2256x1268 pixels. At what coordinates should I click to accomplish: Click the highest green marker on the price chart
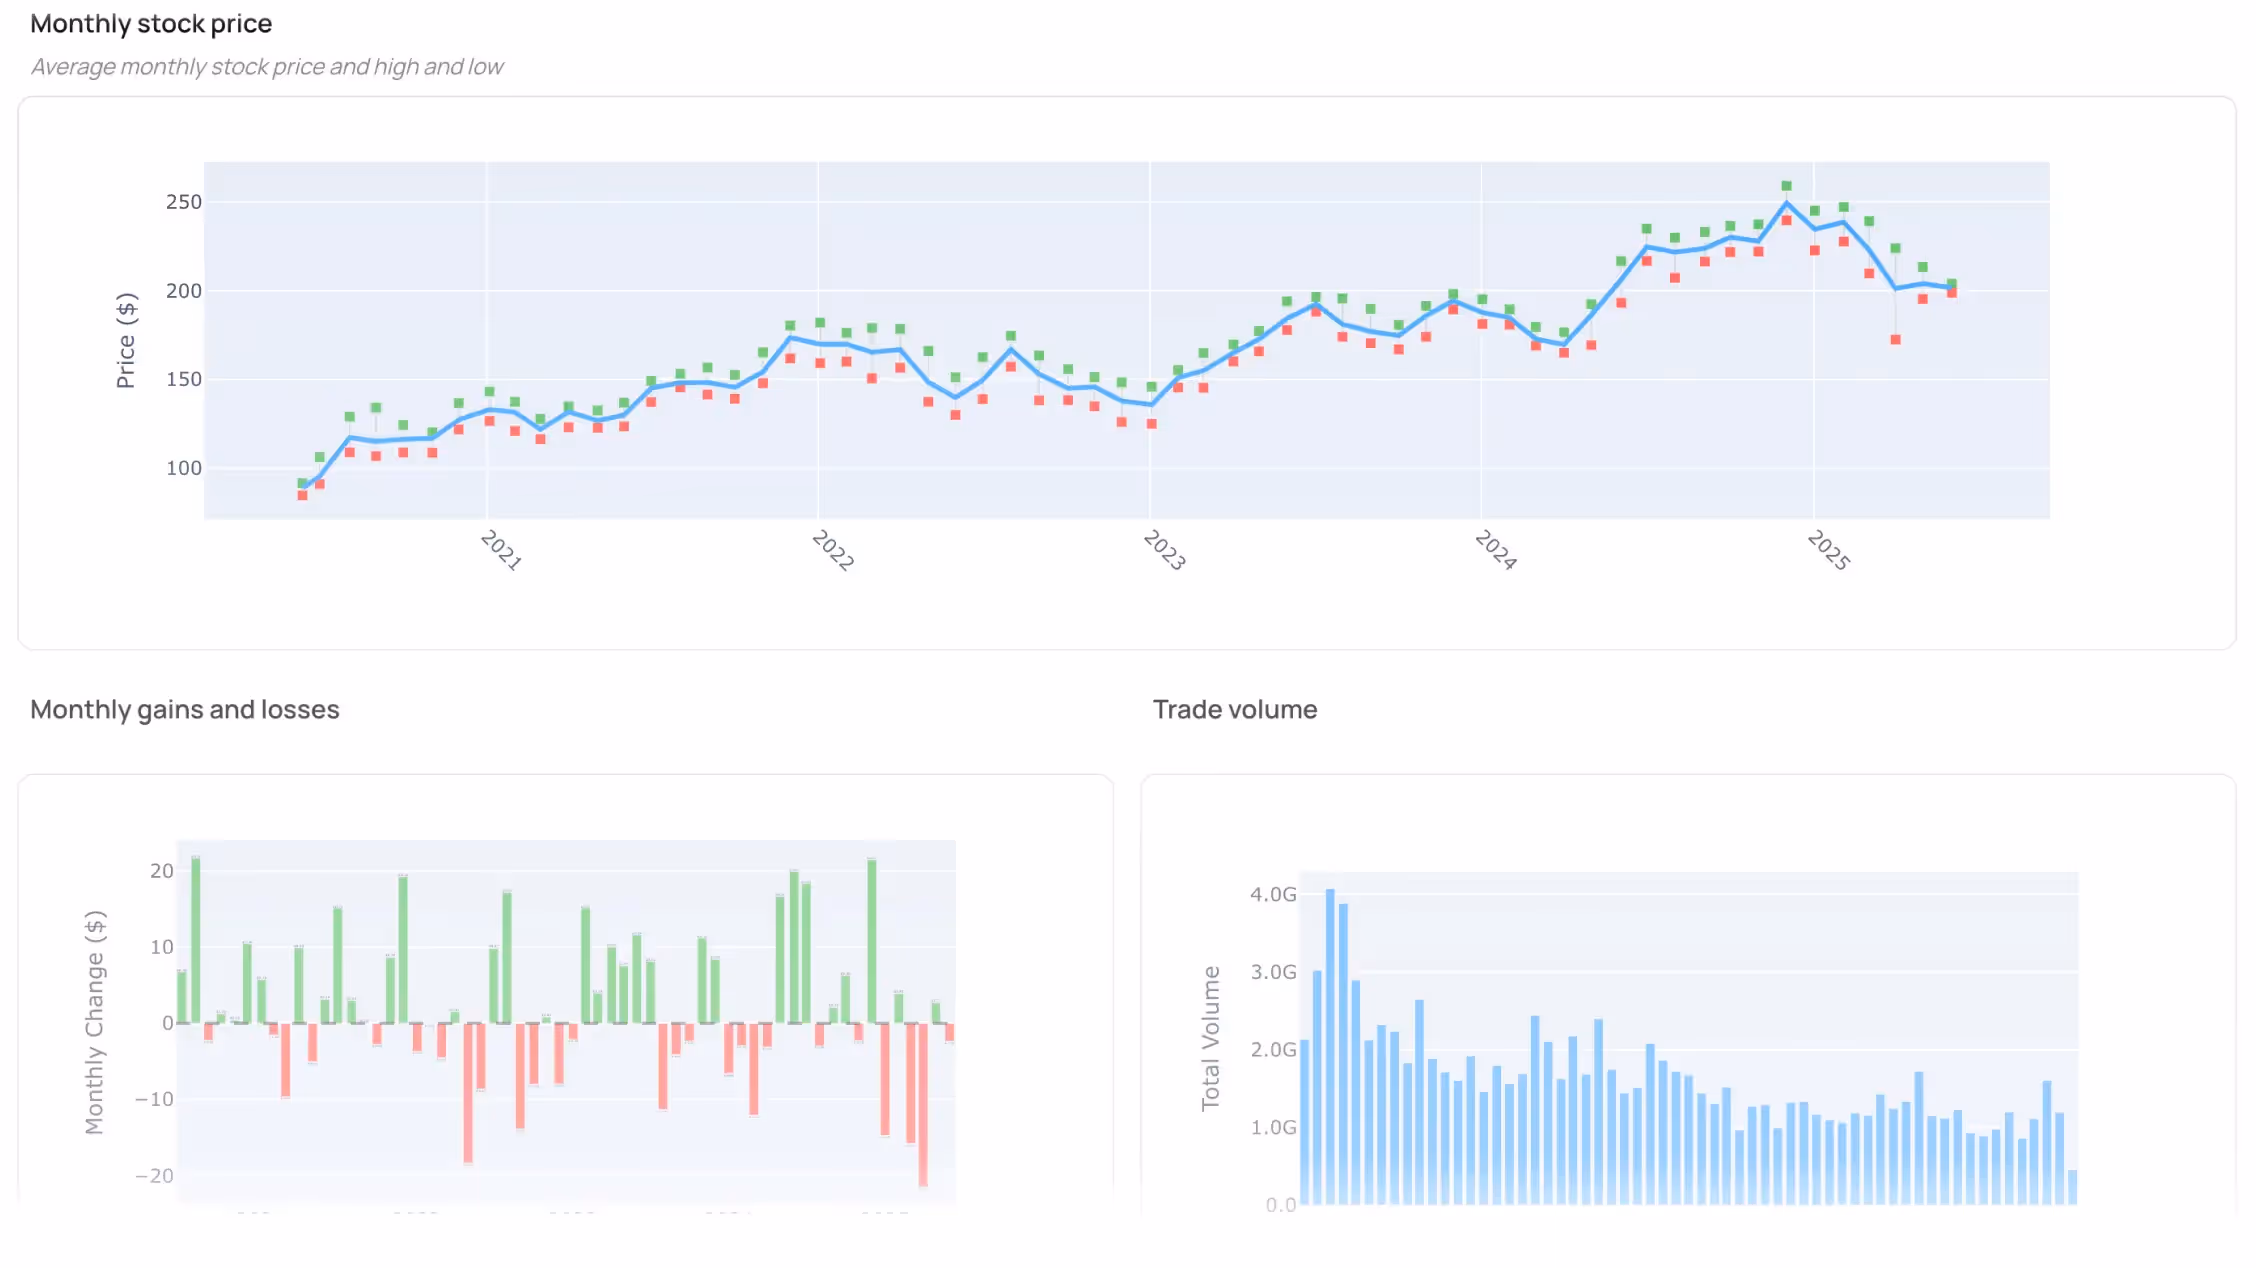[x=1786, y=186]
